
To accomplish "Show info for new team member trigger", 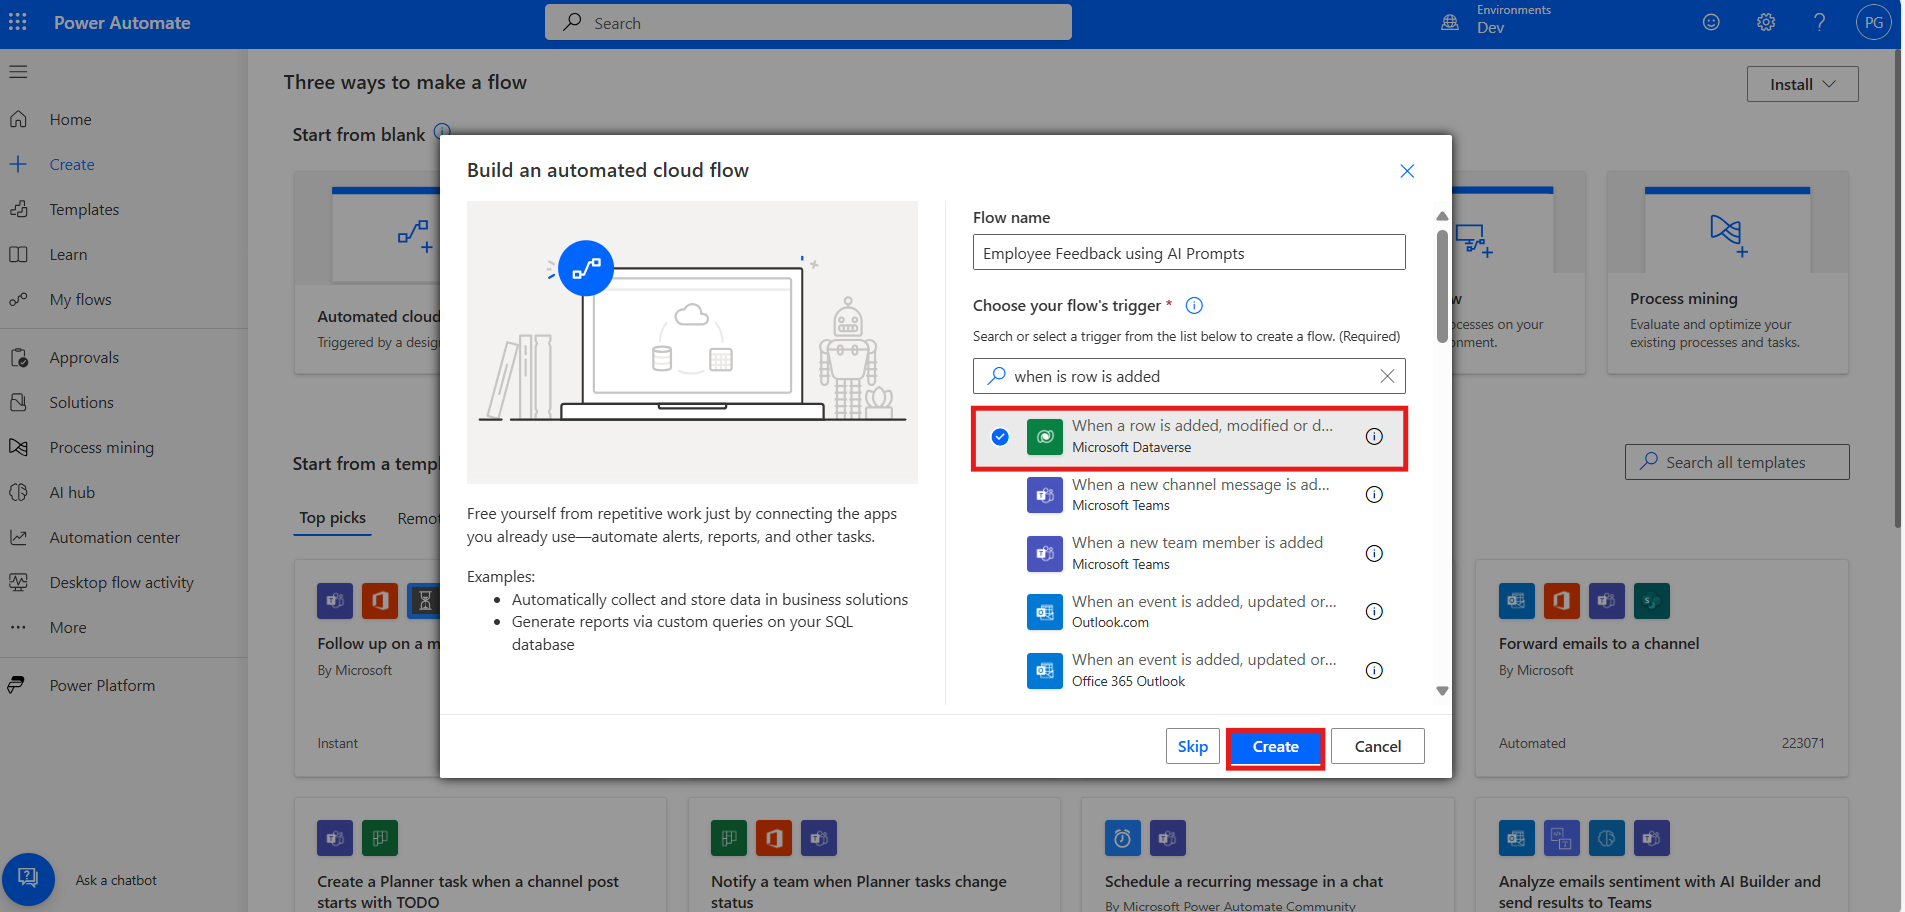I will pyautogui.click(x=1374, y=553).
